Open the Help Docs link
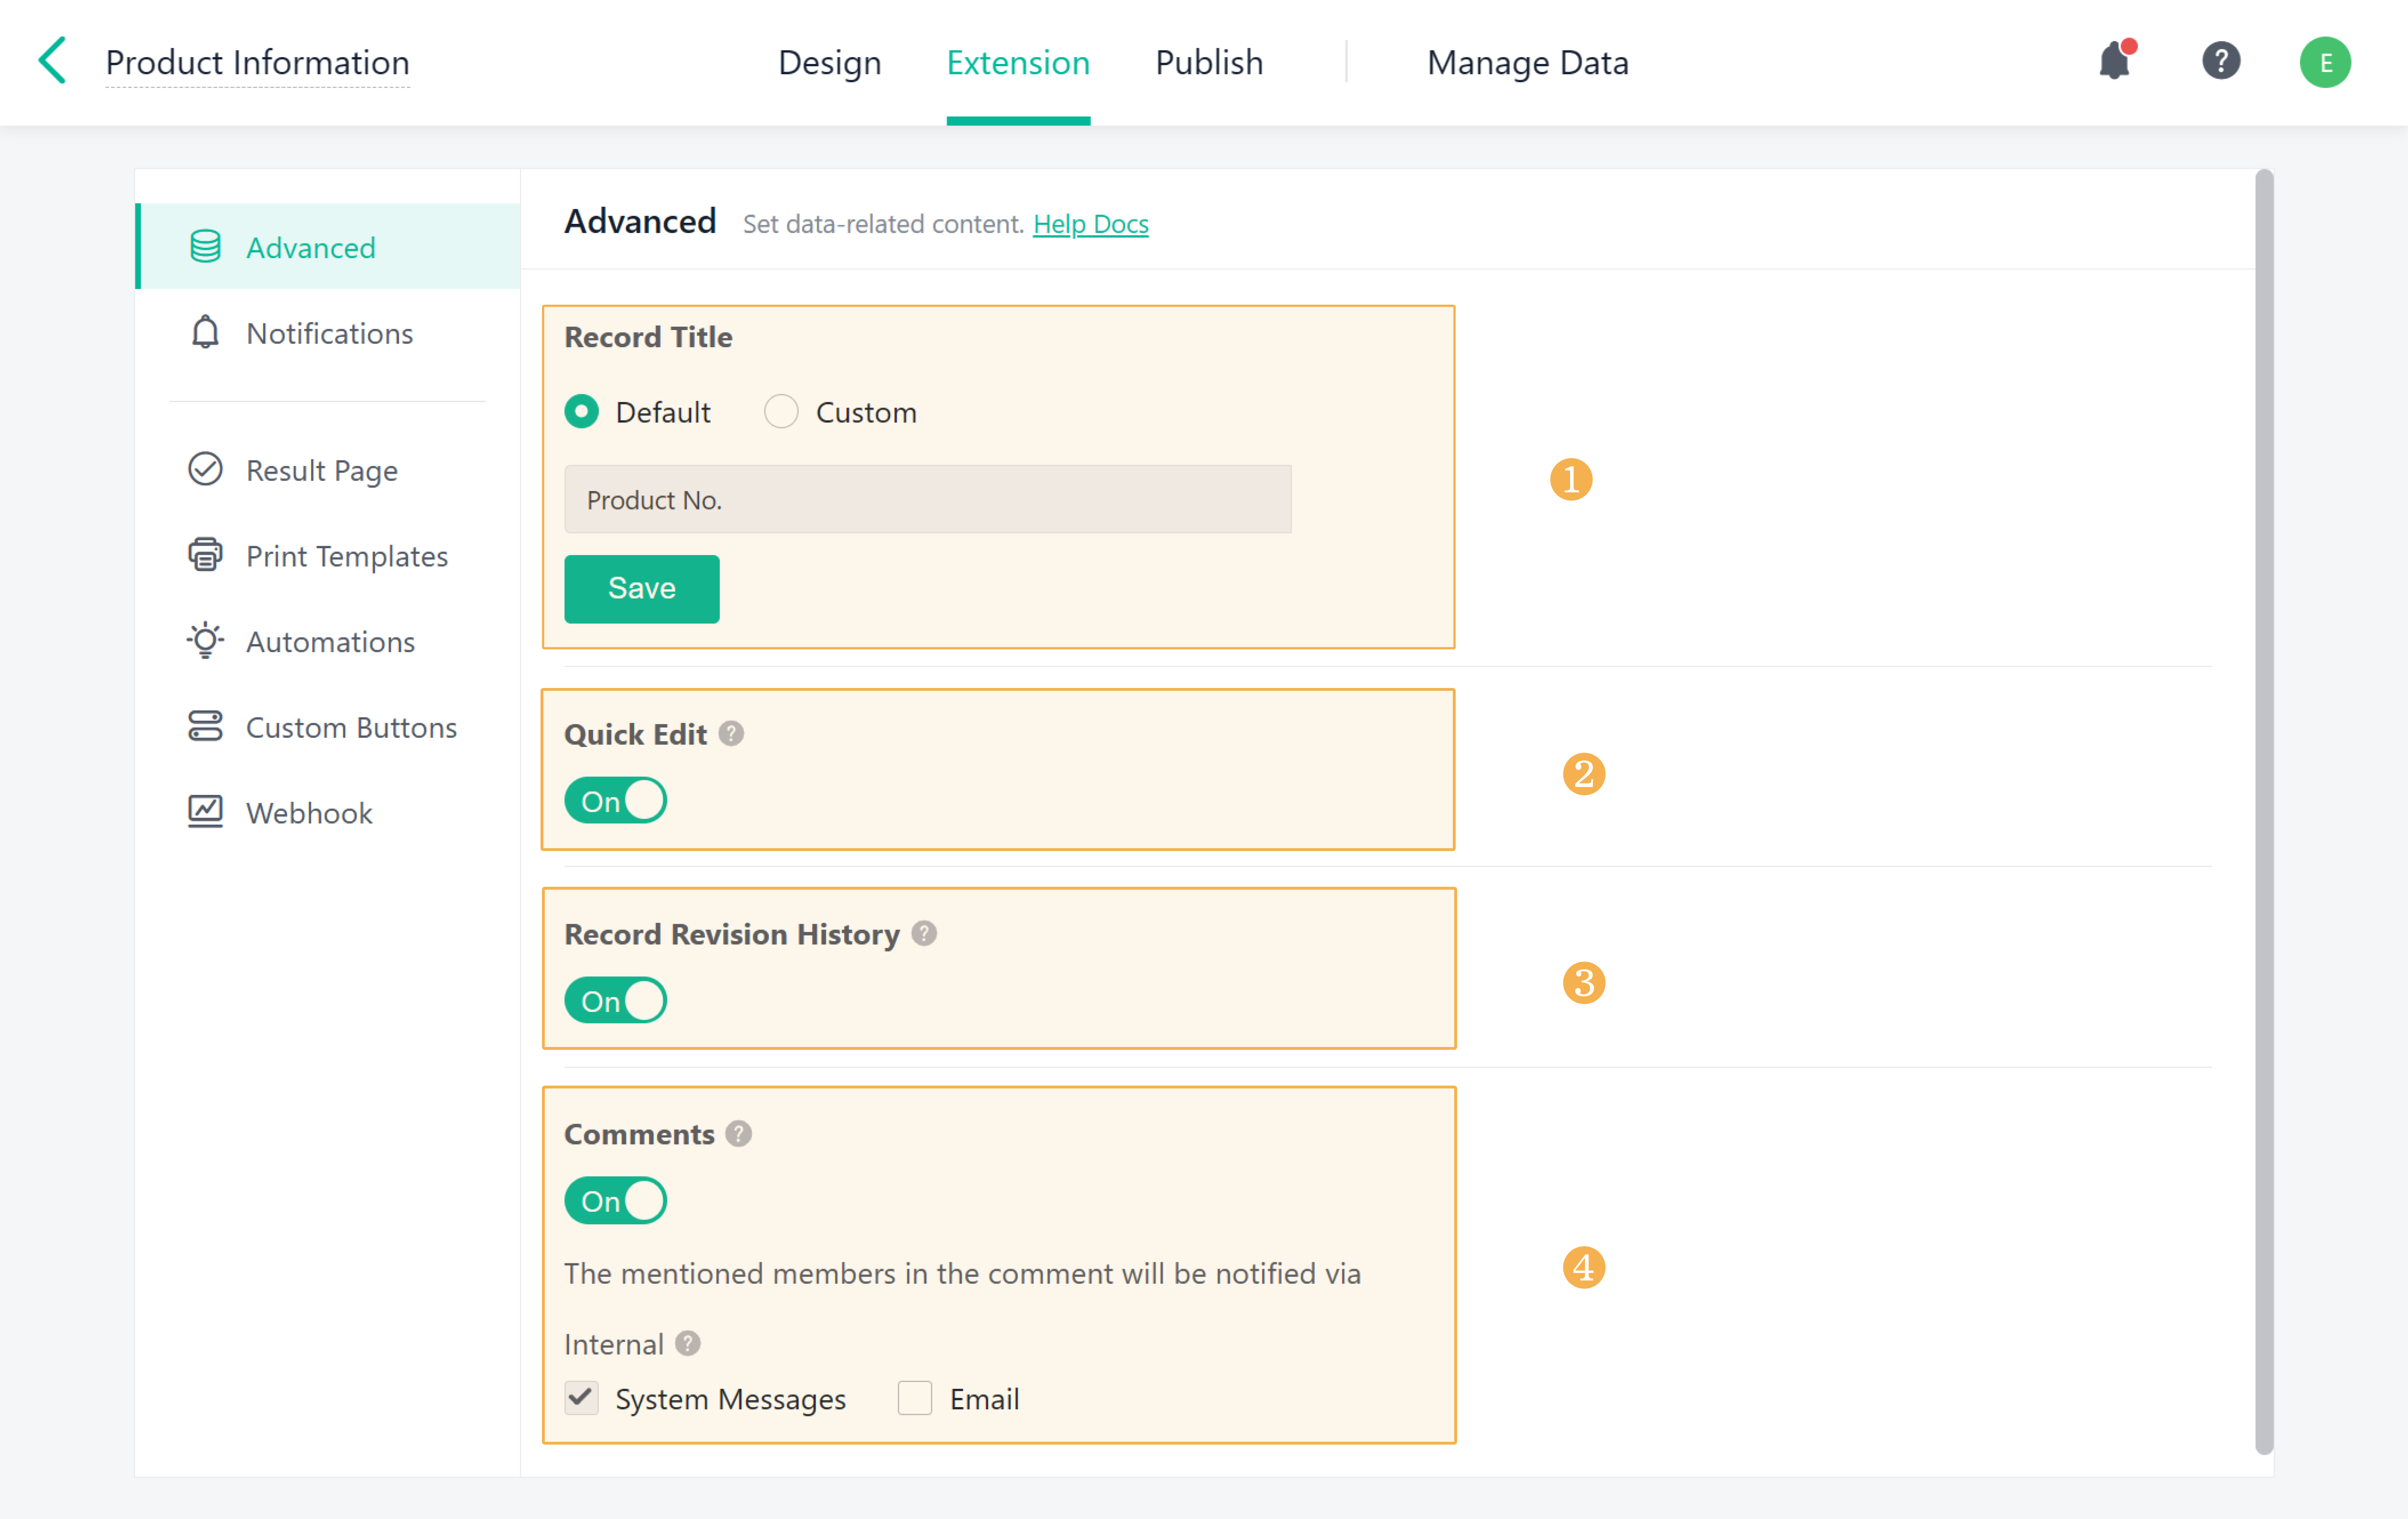2408x1519 pixels. (1090, 224)
